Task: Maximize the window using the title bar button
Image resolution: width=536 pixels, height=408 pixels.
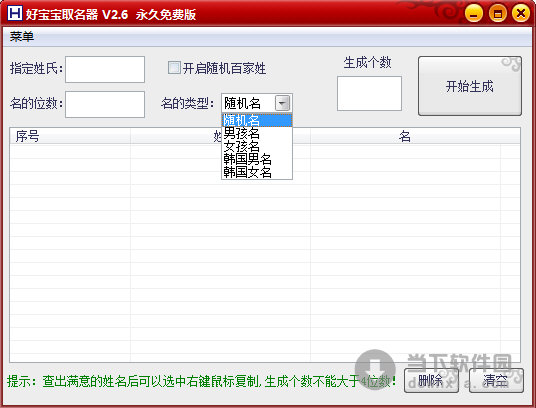Action: [x=498, y=14]
